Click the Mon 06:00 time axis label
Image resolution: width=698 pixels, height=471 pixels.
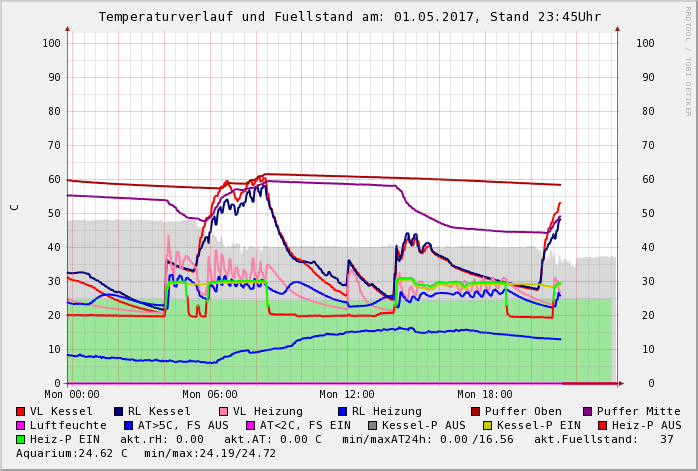pyautogui.click(x=210, y=394)
